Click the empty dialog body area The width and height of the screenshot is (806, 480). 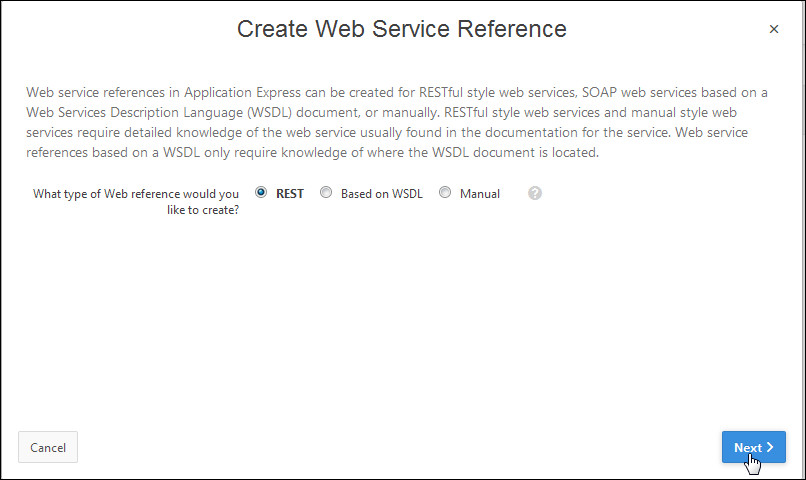tap(400, 320)
